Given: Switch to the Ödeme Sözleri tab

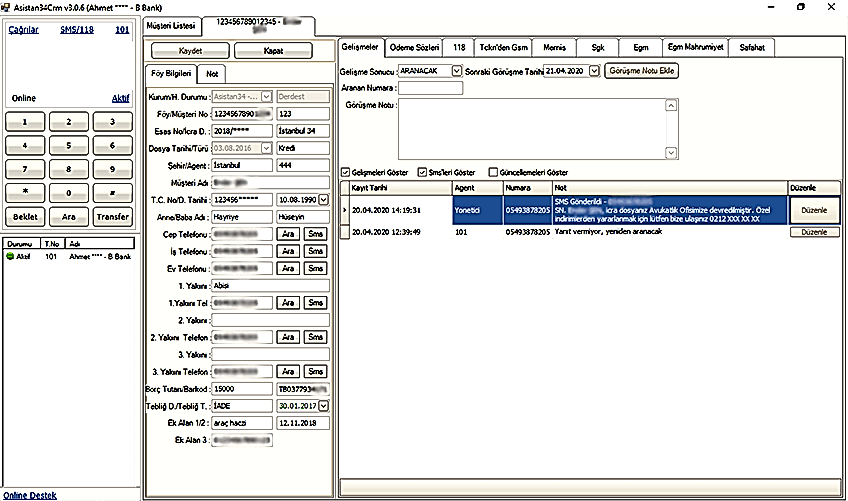Looking at the screenshot, I should pyautogui.click(x=414, y=47).
